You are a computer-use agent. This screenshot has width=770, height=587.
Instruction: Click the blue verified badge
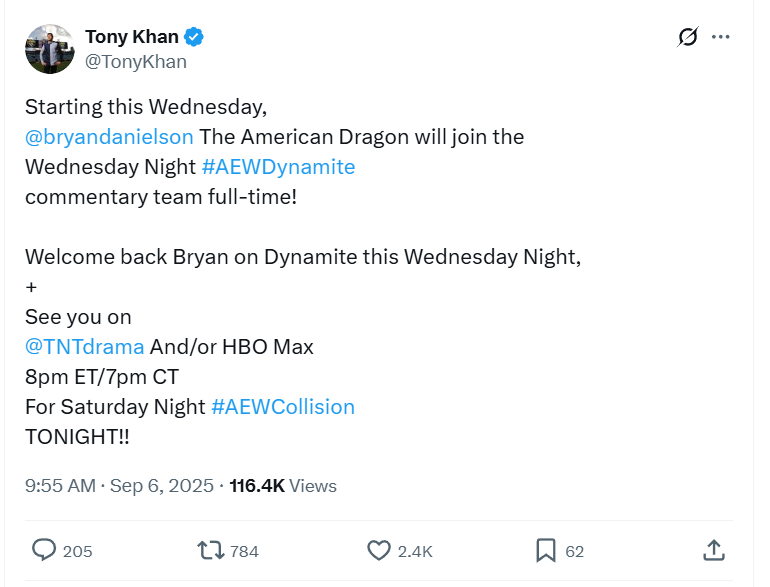coord(194,37)
